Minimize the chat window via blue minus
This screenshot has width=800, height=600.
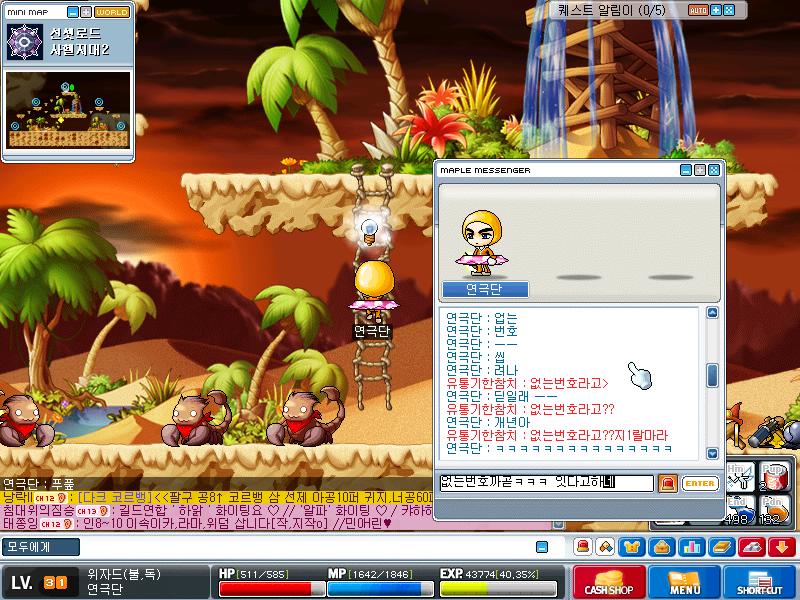point(542,547)
